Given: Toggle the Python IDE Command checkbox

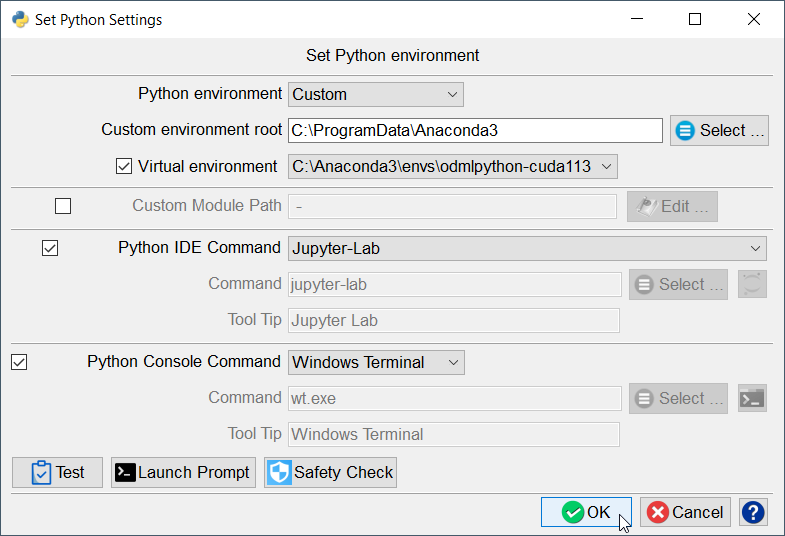Looking at the screenshot, I should click(50, 248).
